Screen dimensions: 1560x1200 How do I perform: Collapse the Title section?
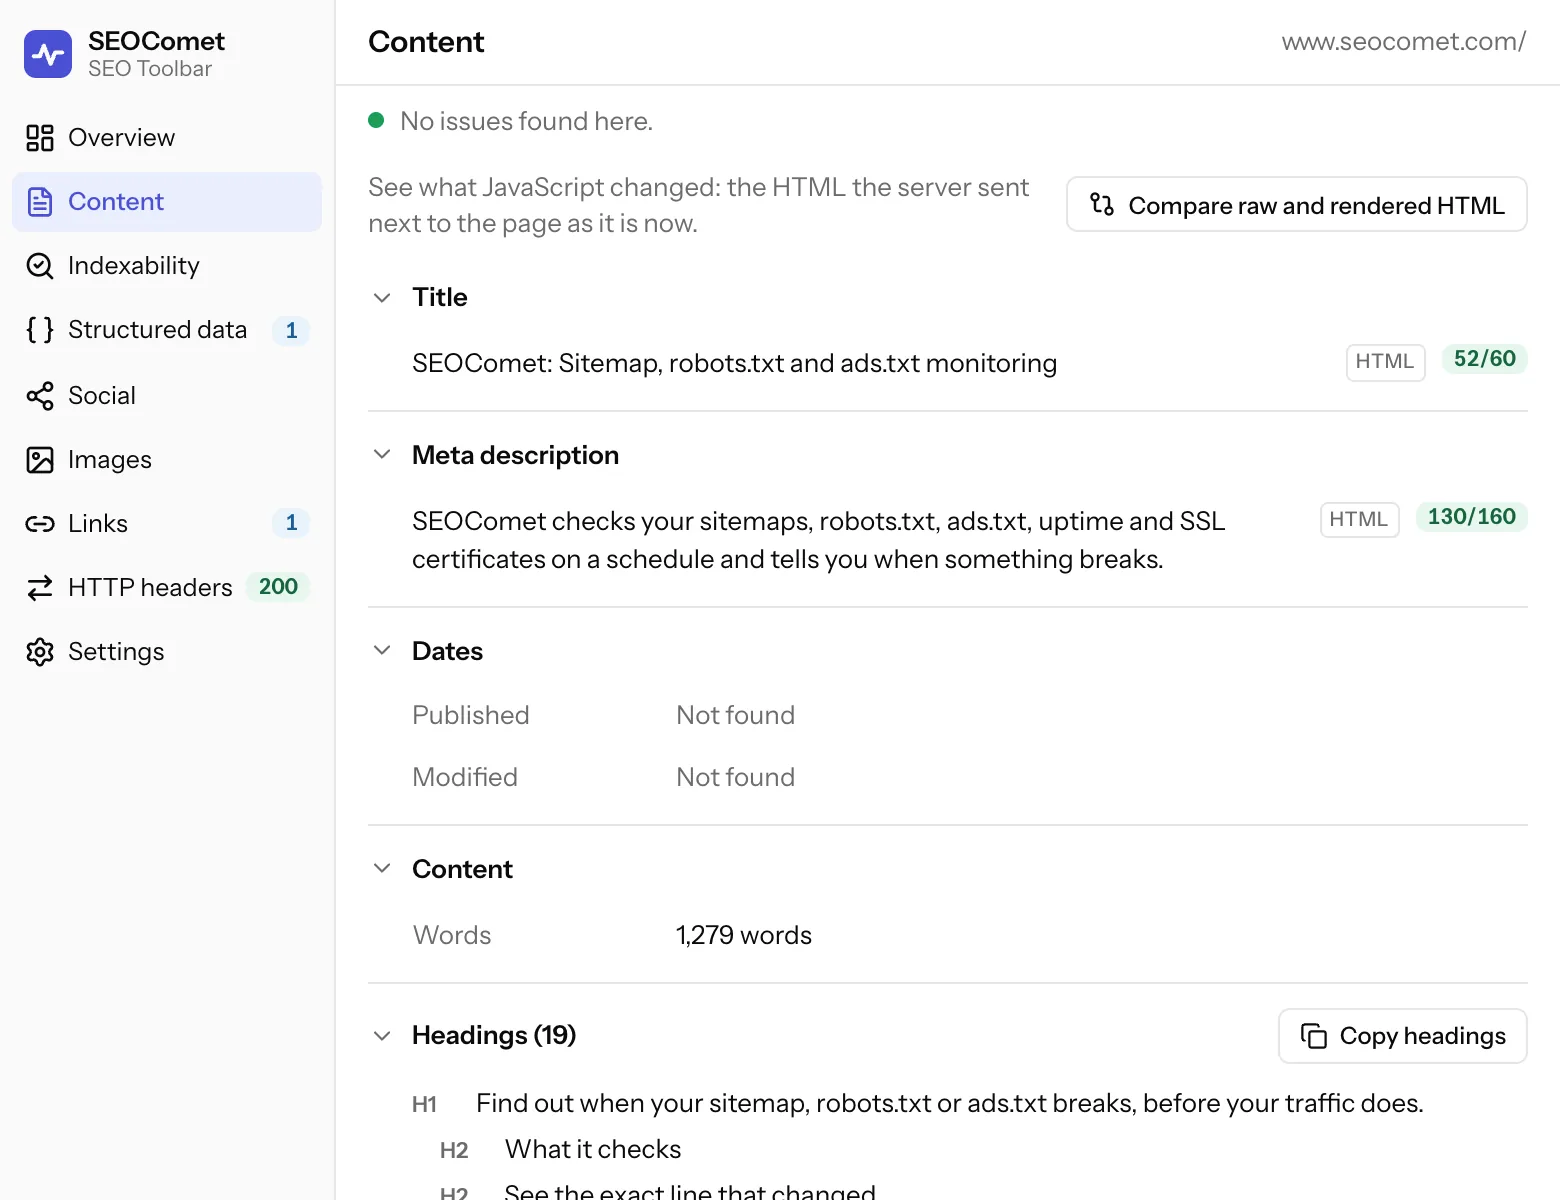pyautogui.click(x=382, y=298)
